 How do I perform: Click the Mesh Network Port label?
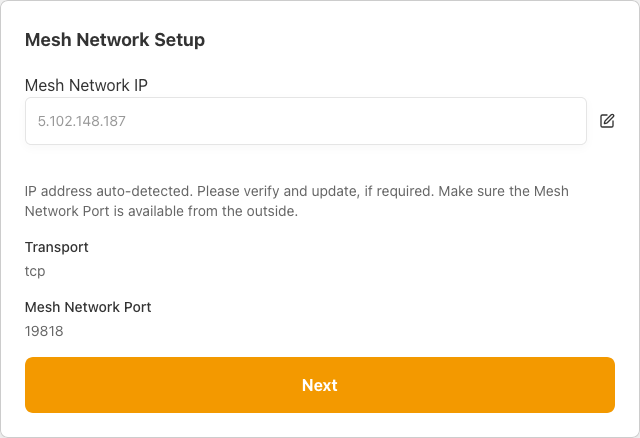click(x=88, y=307)
